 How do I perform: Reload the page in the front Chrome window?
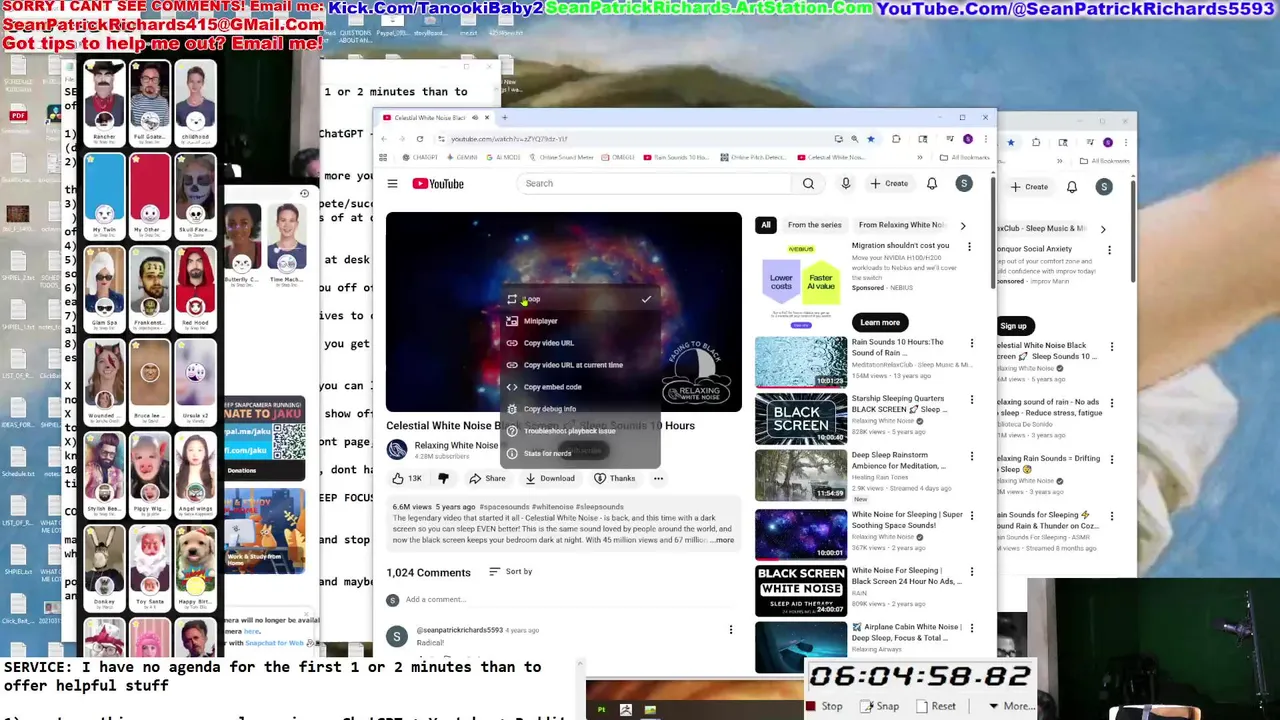click(x=420, y=139)
